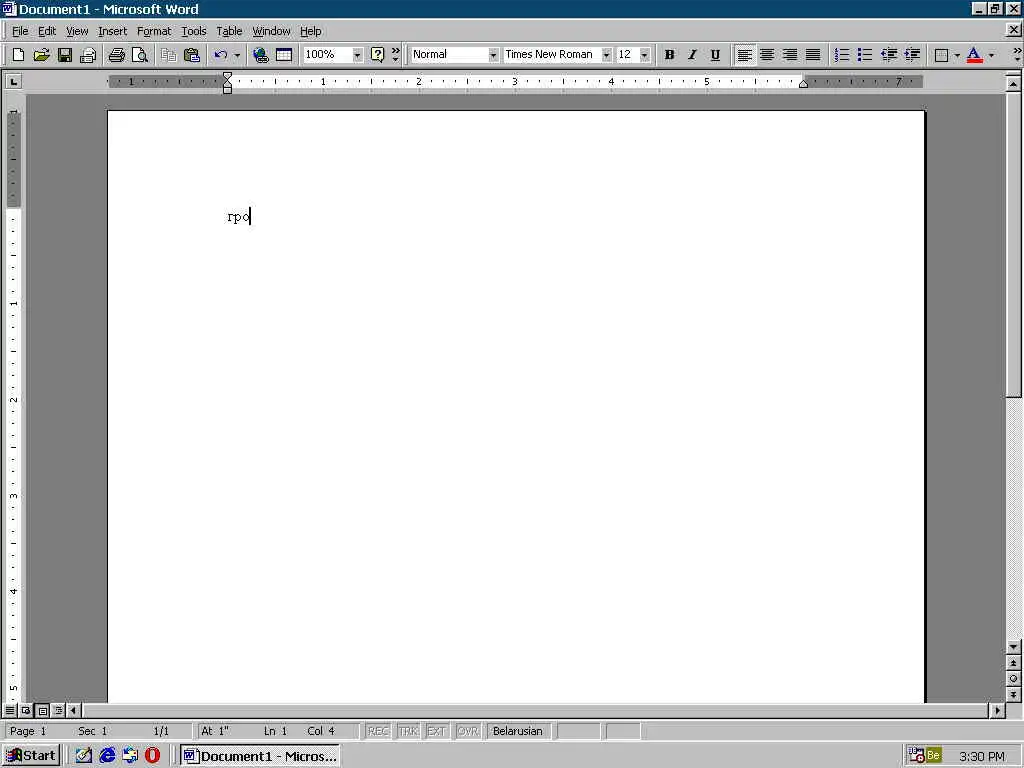The height and width of the screenshot is (768, 1024).
Task: Click Tables and Borders icon
Action: tap(283, 55)
